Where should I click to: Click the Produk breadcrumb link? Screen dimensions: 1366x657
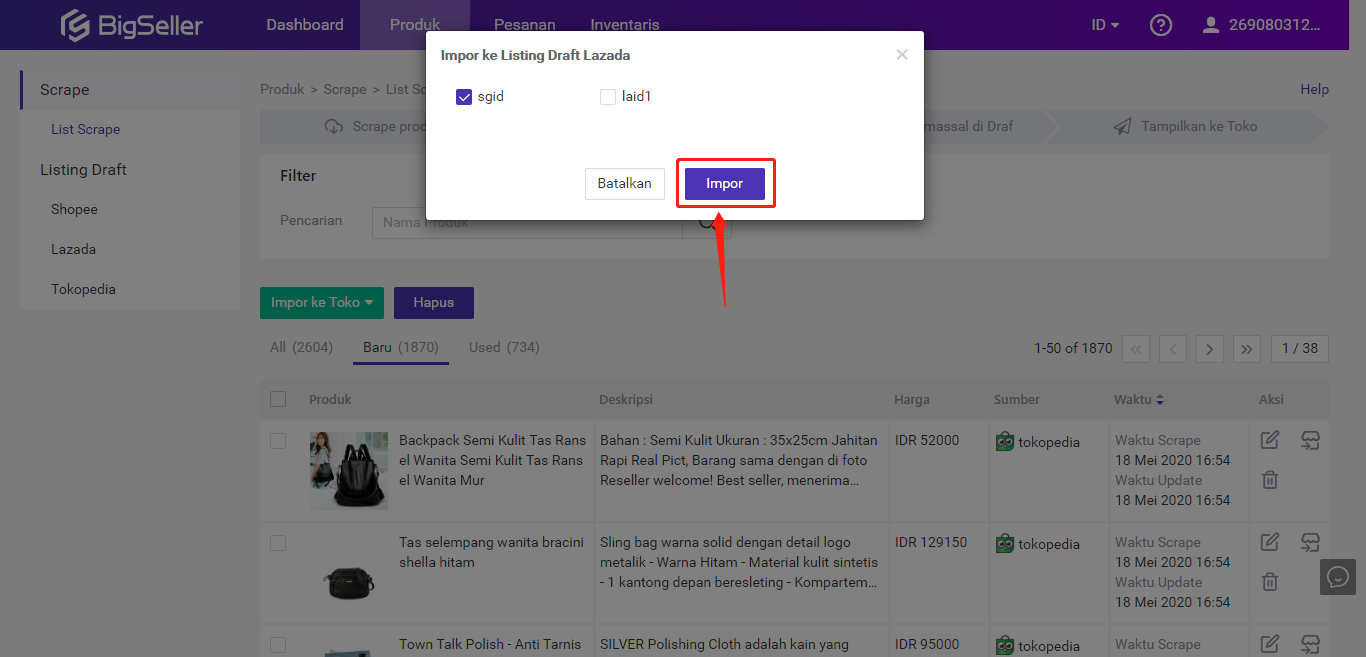tap(282, 90)
